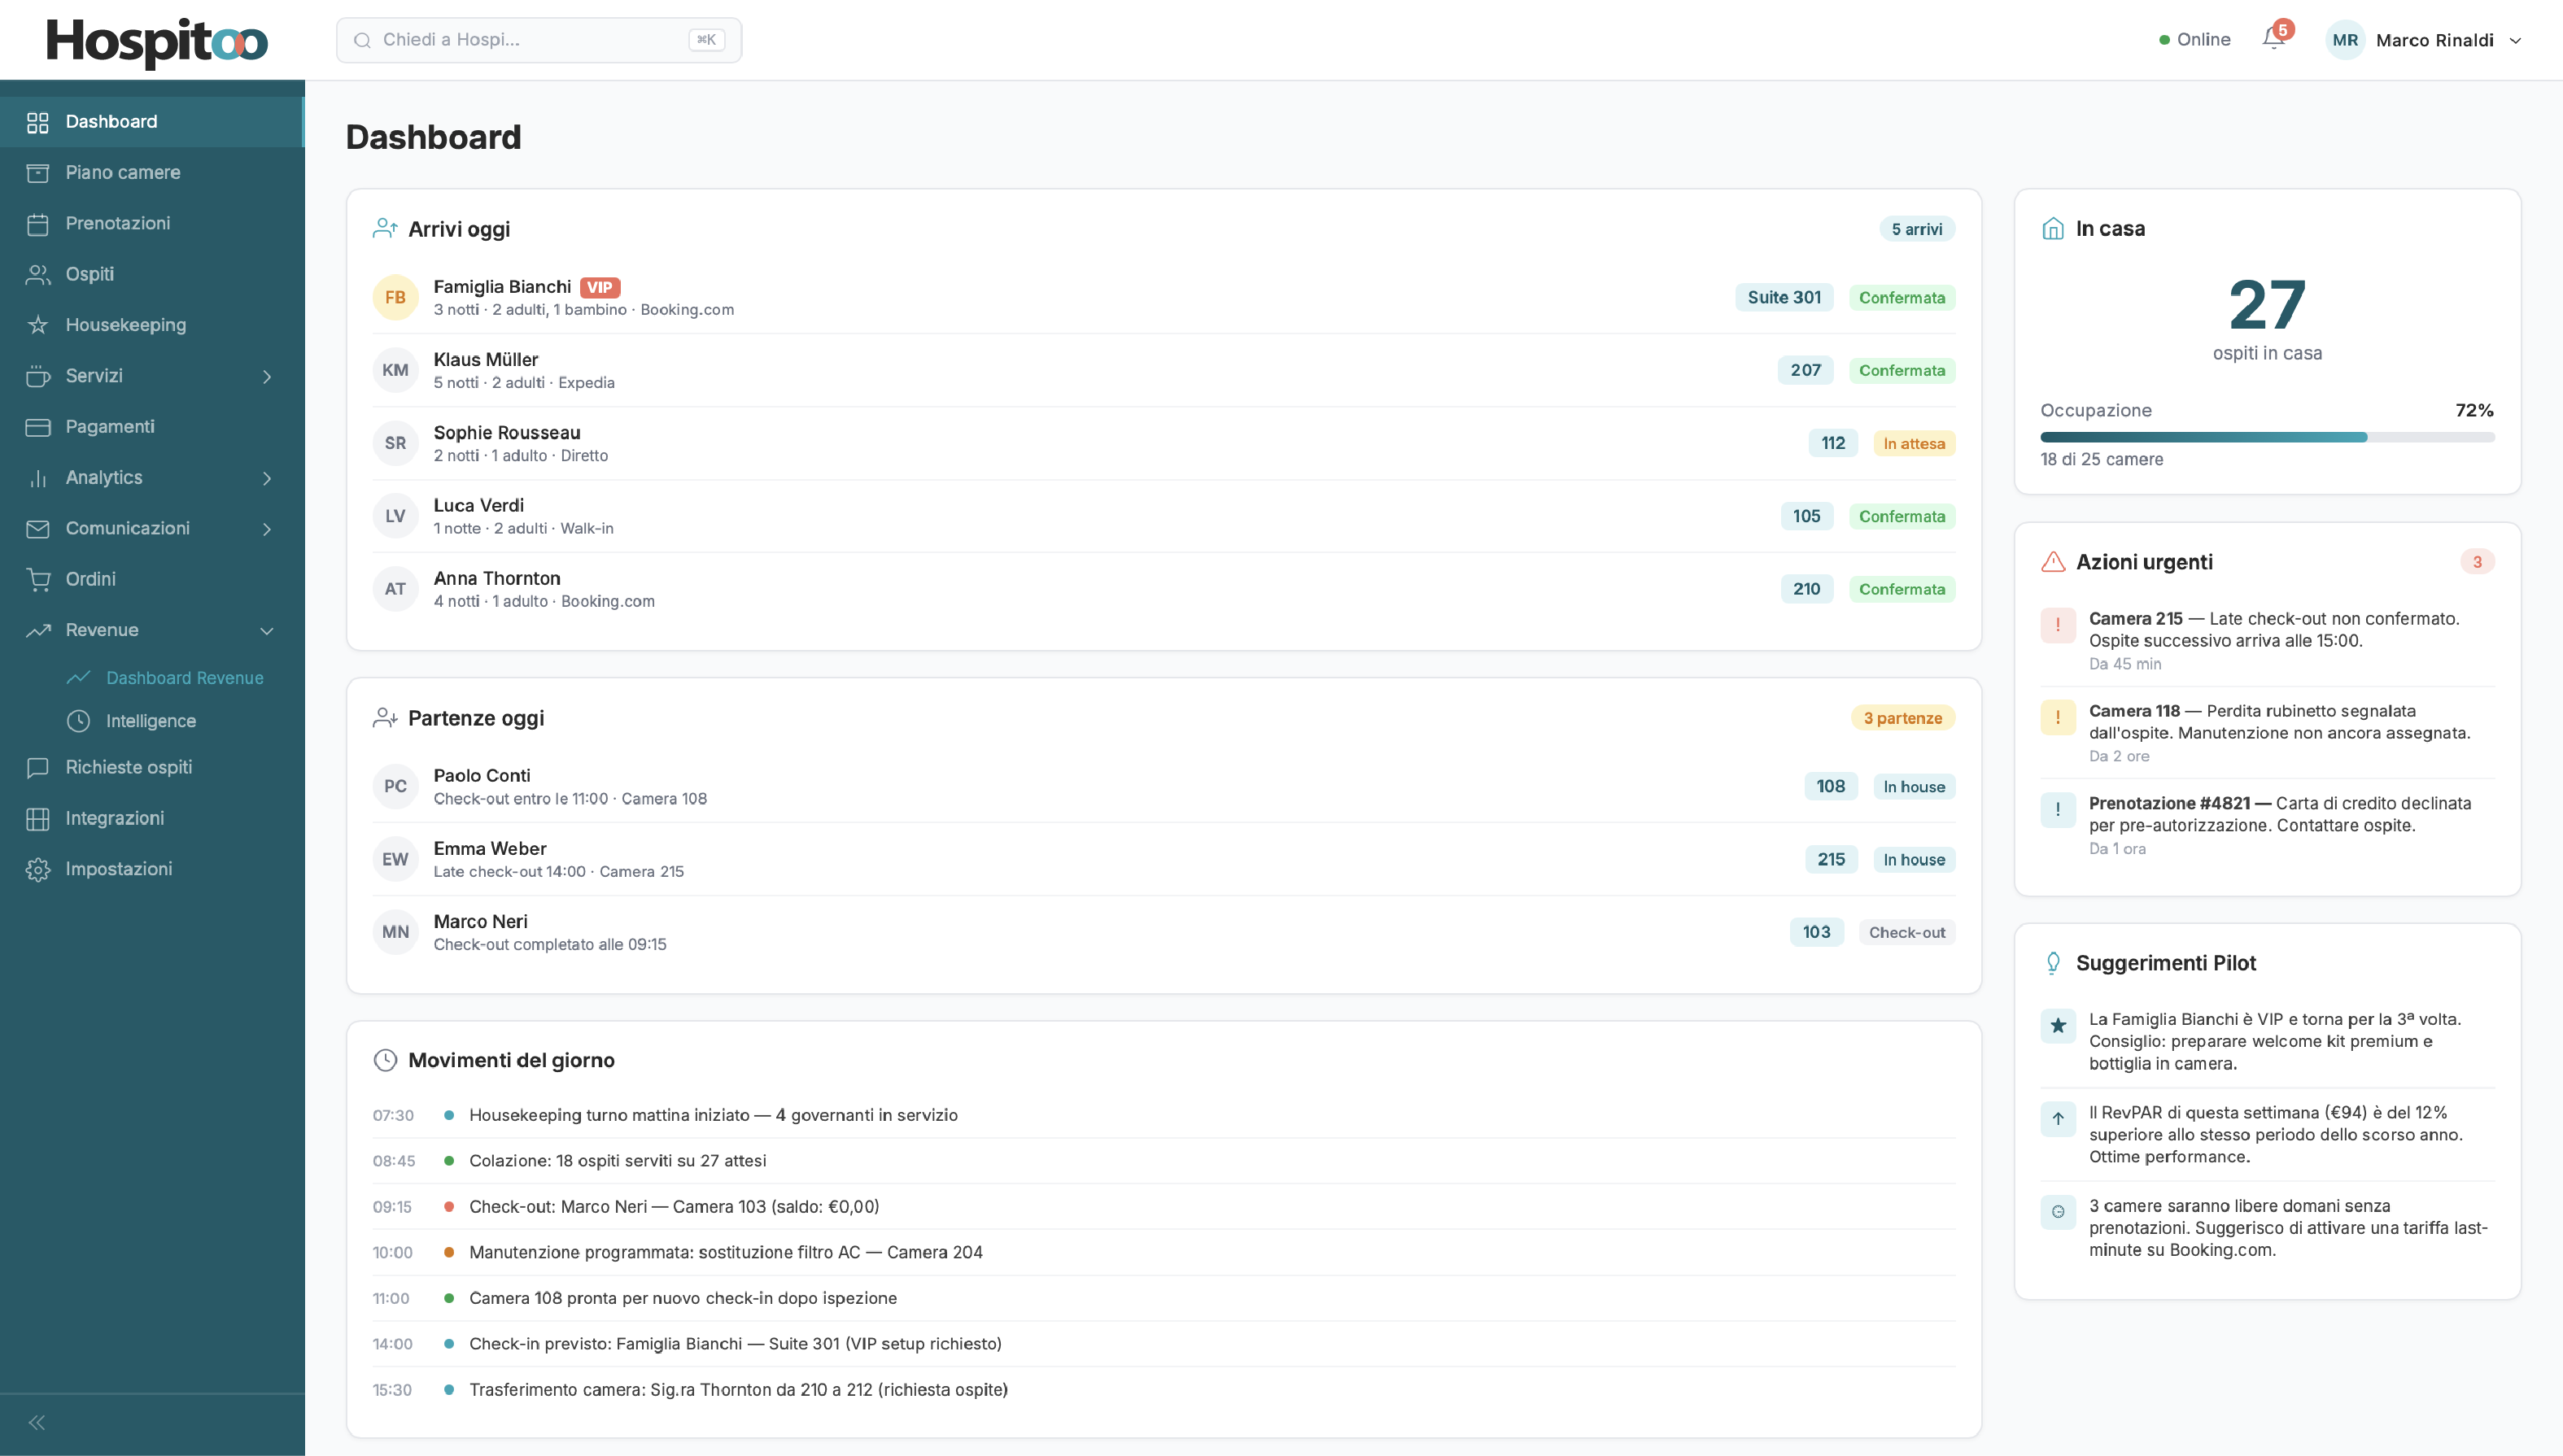
Task: Open Dashboard Revenue under Revenue
Action: [183, 678]
